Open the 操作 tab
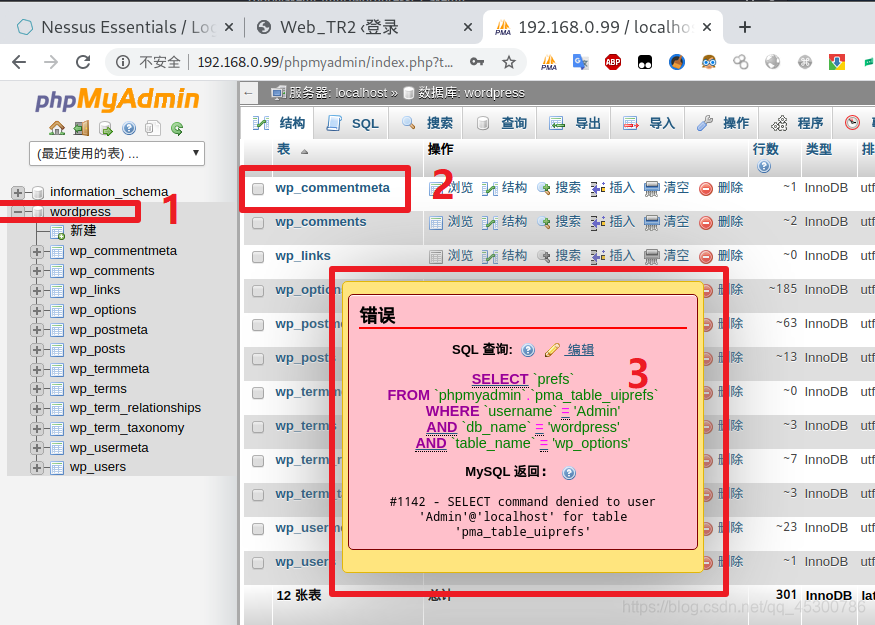The height and width of the screenshot is (625, 875). pos(723,123)
